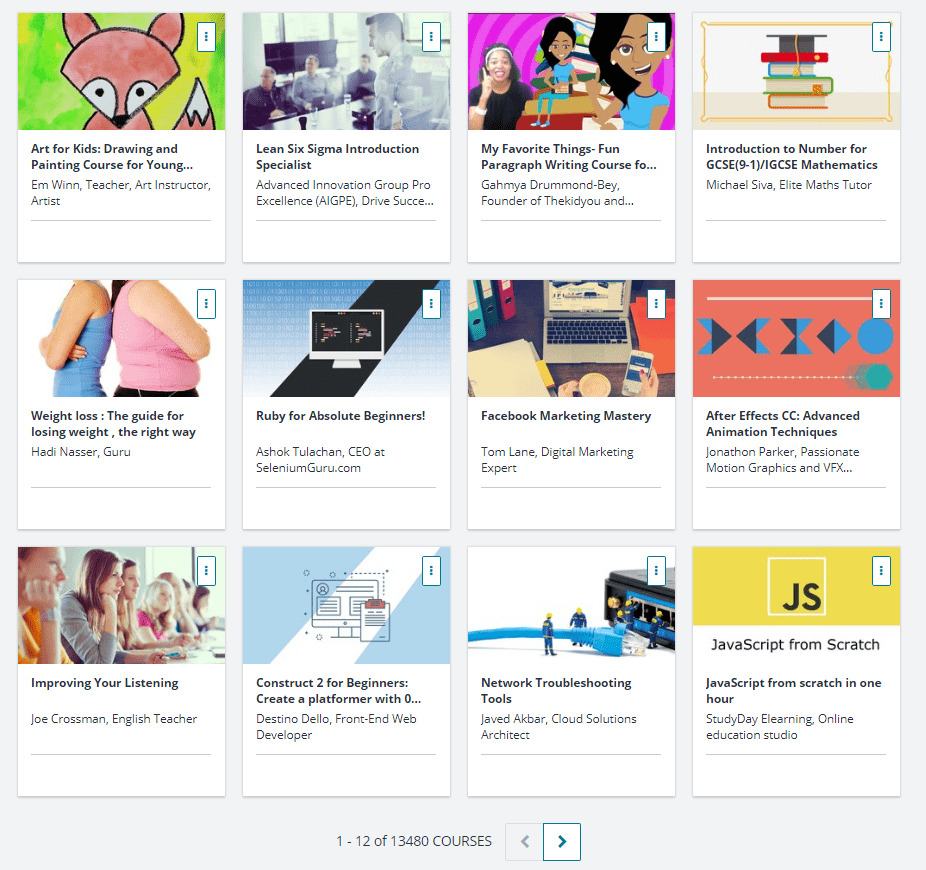Screen dimensions: 926x870
Task: Open three-dot menu on Weight loss card
Action: tap(206, 304)
